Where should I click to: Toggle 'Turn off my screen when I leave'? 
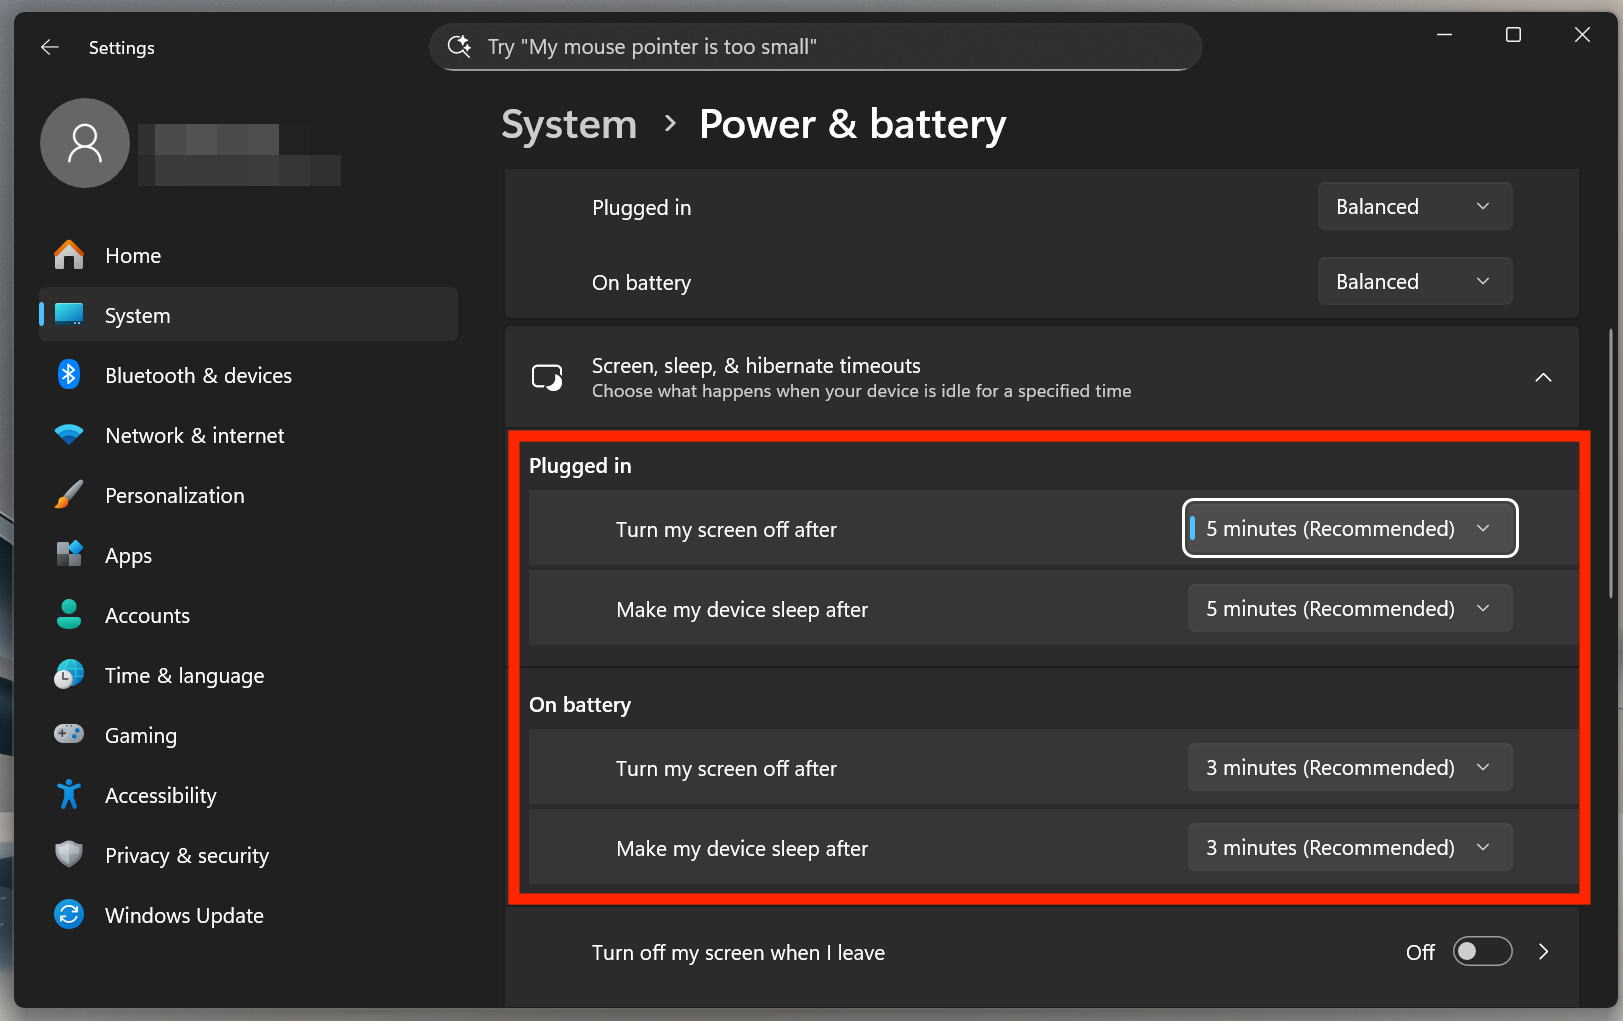click(1481, 952)
